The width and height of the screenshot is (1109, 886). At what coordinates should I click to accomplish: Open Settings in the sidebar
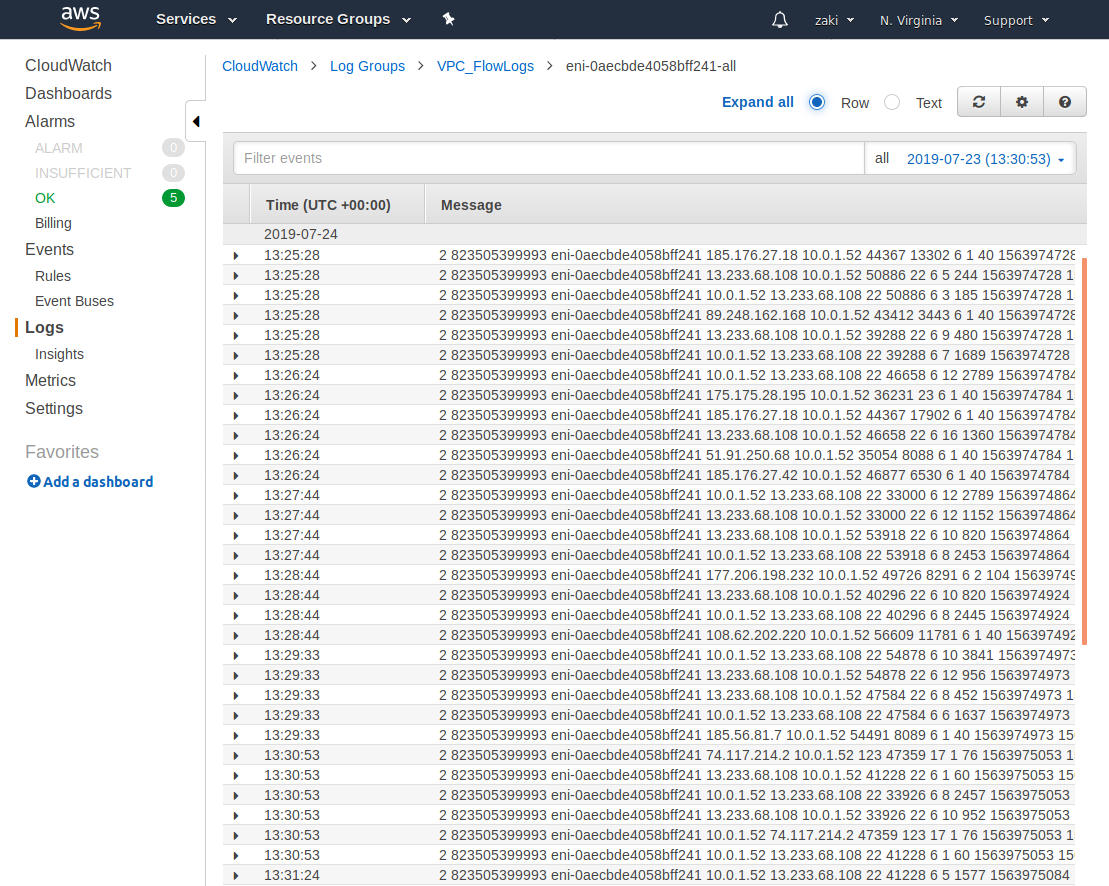point(54,409)
